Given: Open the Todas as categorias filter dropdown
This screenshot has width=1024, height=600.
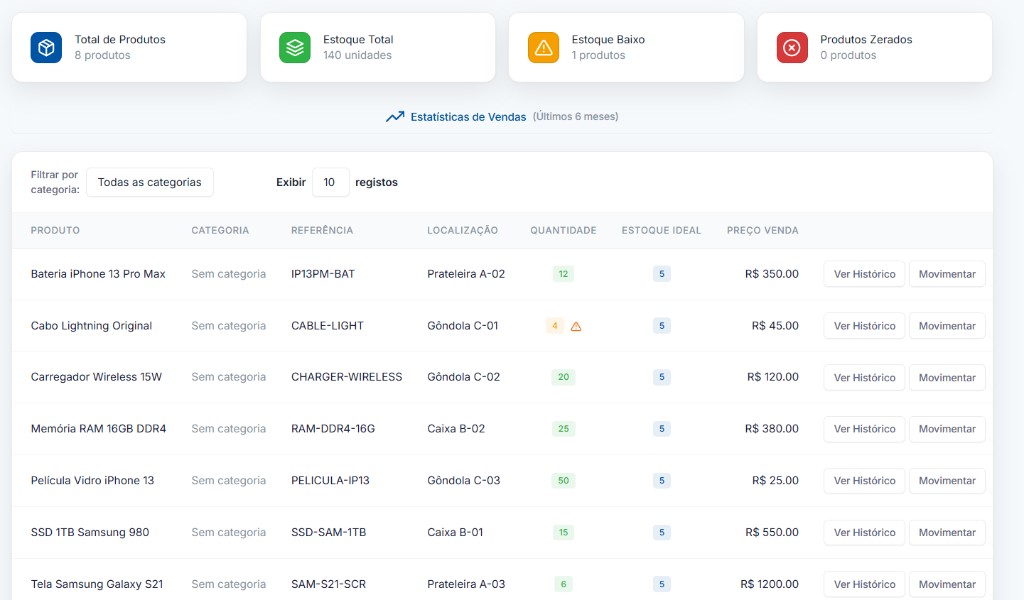Looking at the screenshot, I should pyautogui.click(x=150, y=182).
